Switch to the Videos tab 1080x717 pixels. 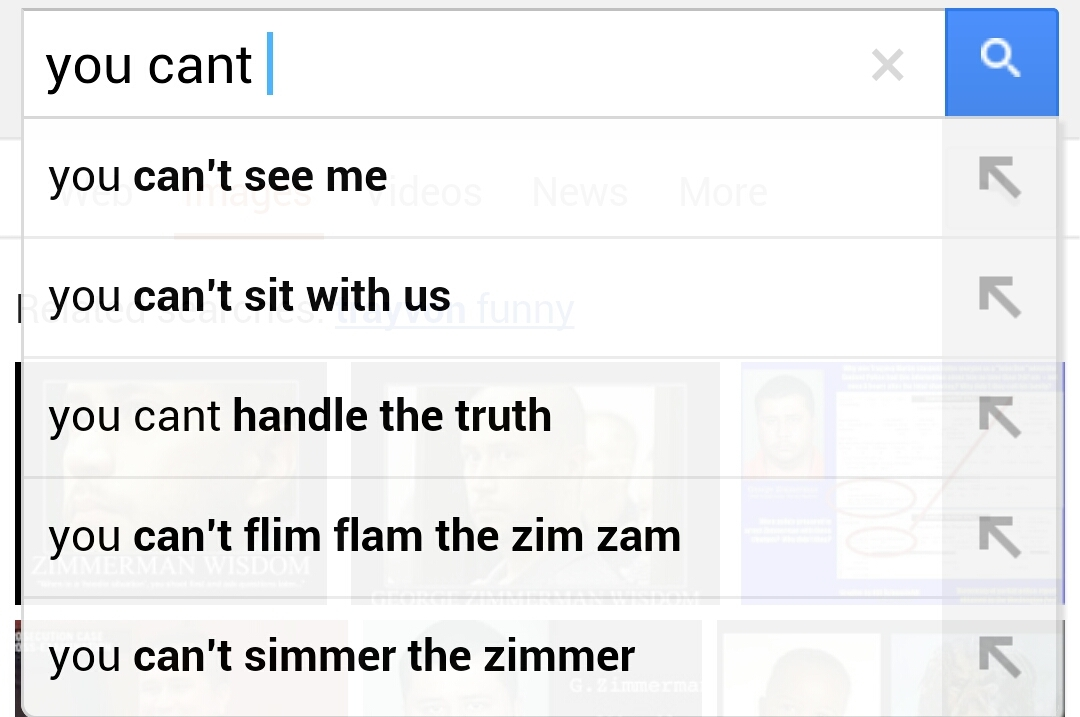click(424, 192)
